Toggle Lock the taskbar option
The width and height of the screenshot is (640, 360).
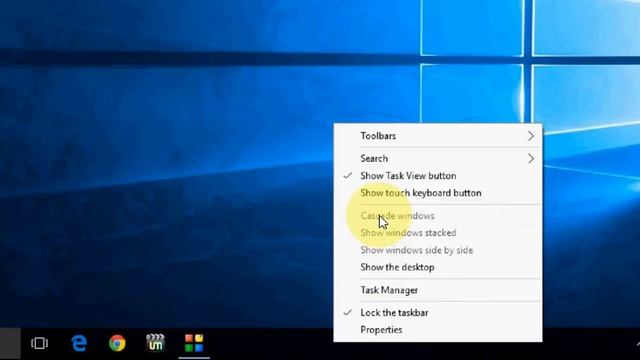(x=438, y=313)
